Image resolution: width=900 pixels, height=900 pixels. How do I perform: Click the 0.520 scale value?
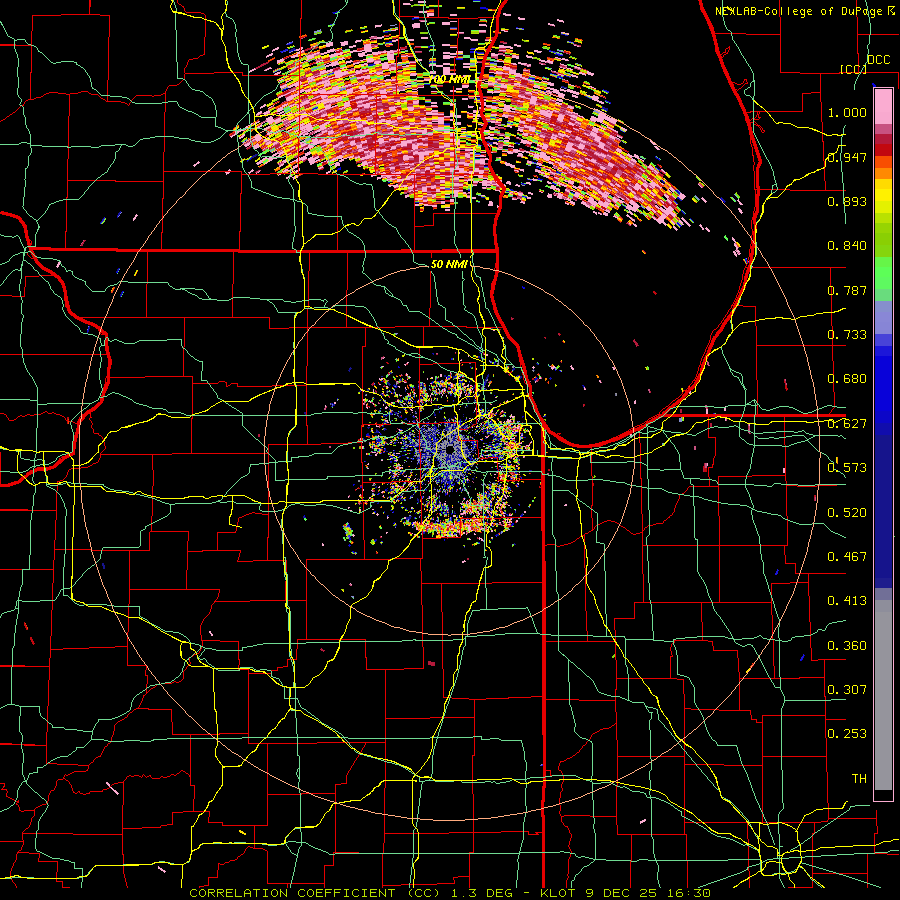coord(847,513)
